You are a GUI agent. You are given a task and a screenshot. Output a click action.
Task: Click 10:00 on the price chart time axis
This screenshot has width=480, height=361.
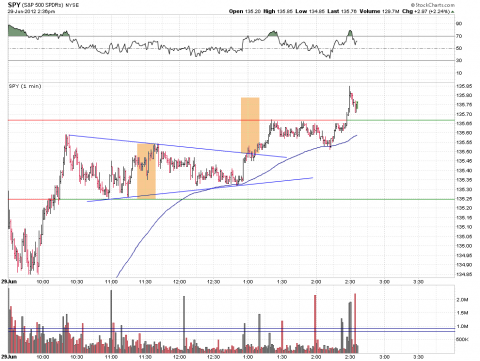pyautogui.click(x=43, y=282)
